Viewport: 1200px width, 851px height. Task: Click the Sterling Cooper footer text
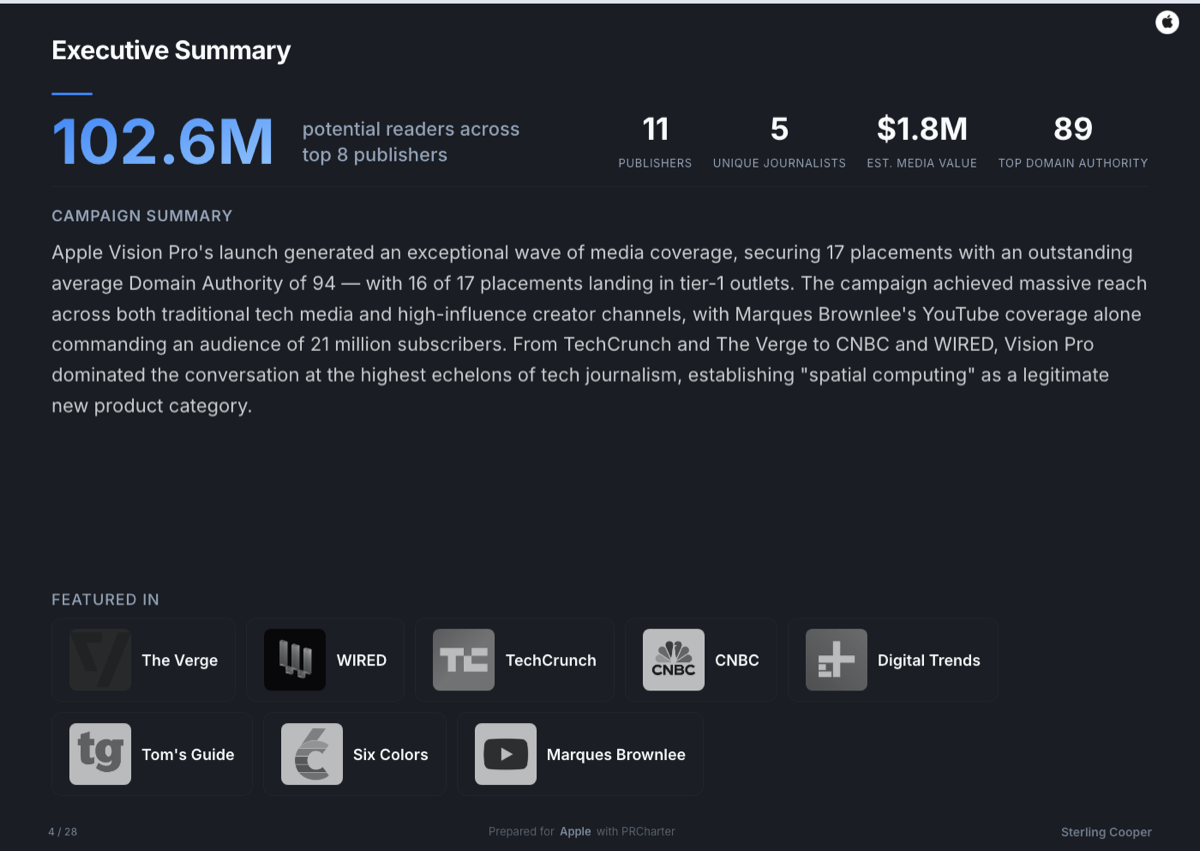click(x=1106, y=832)
